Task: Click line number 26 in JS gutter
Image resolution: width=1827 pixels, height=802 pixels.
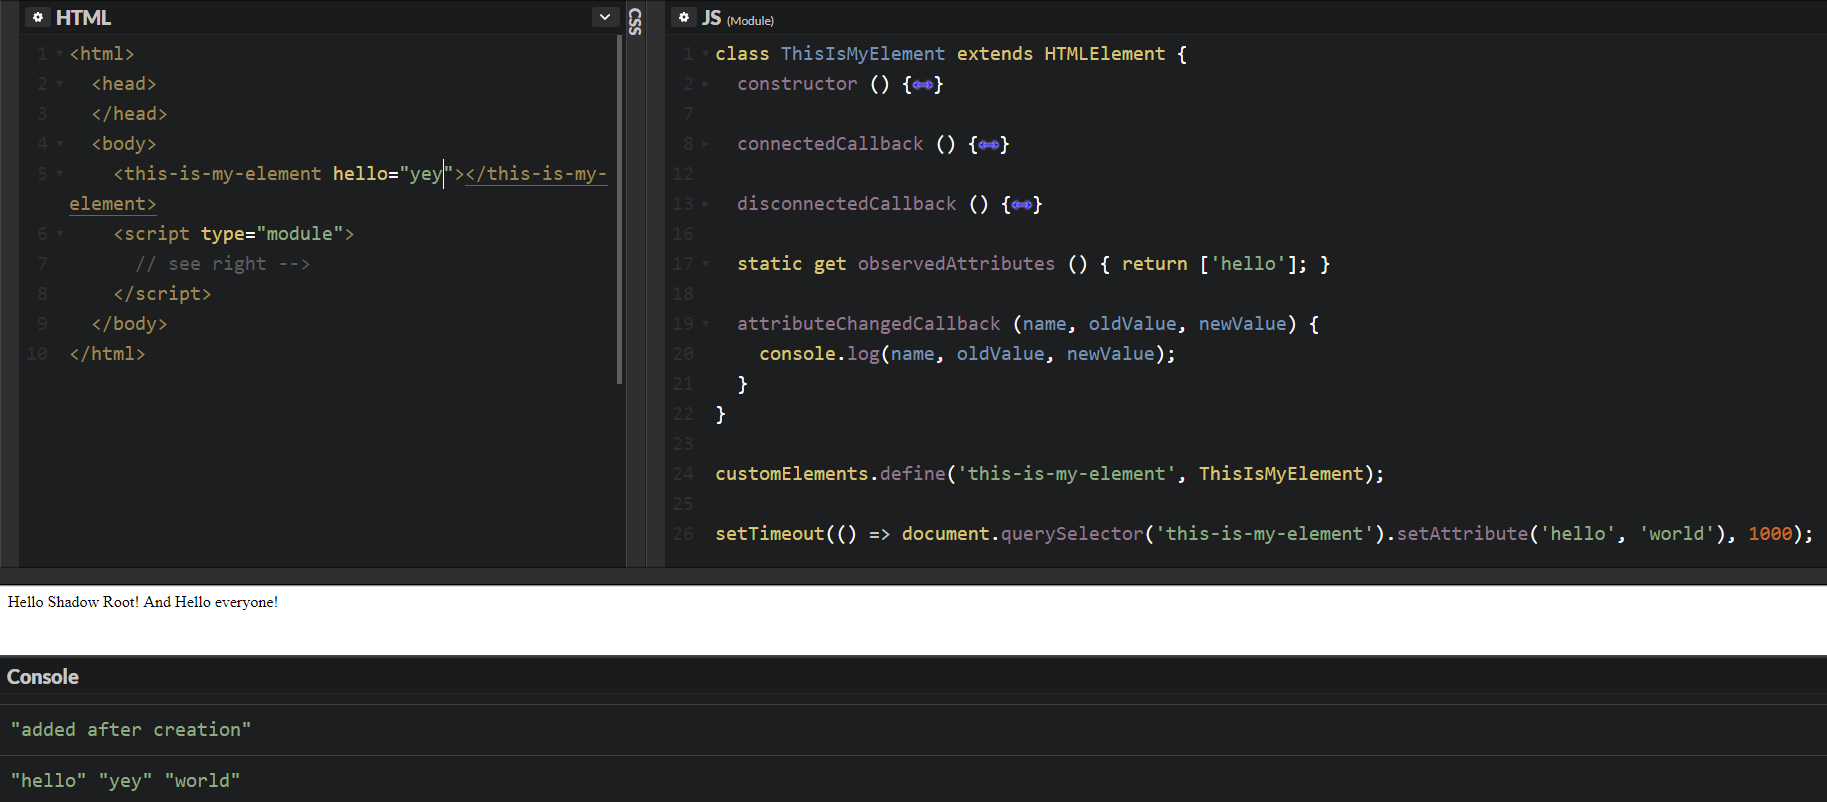Action: pos(683,534)
